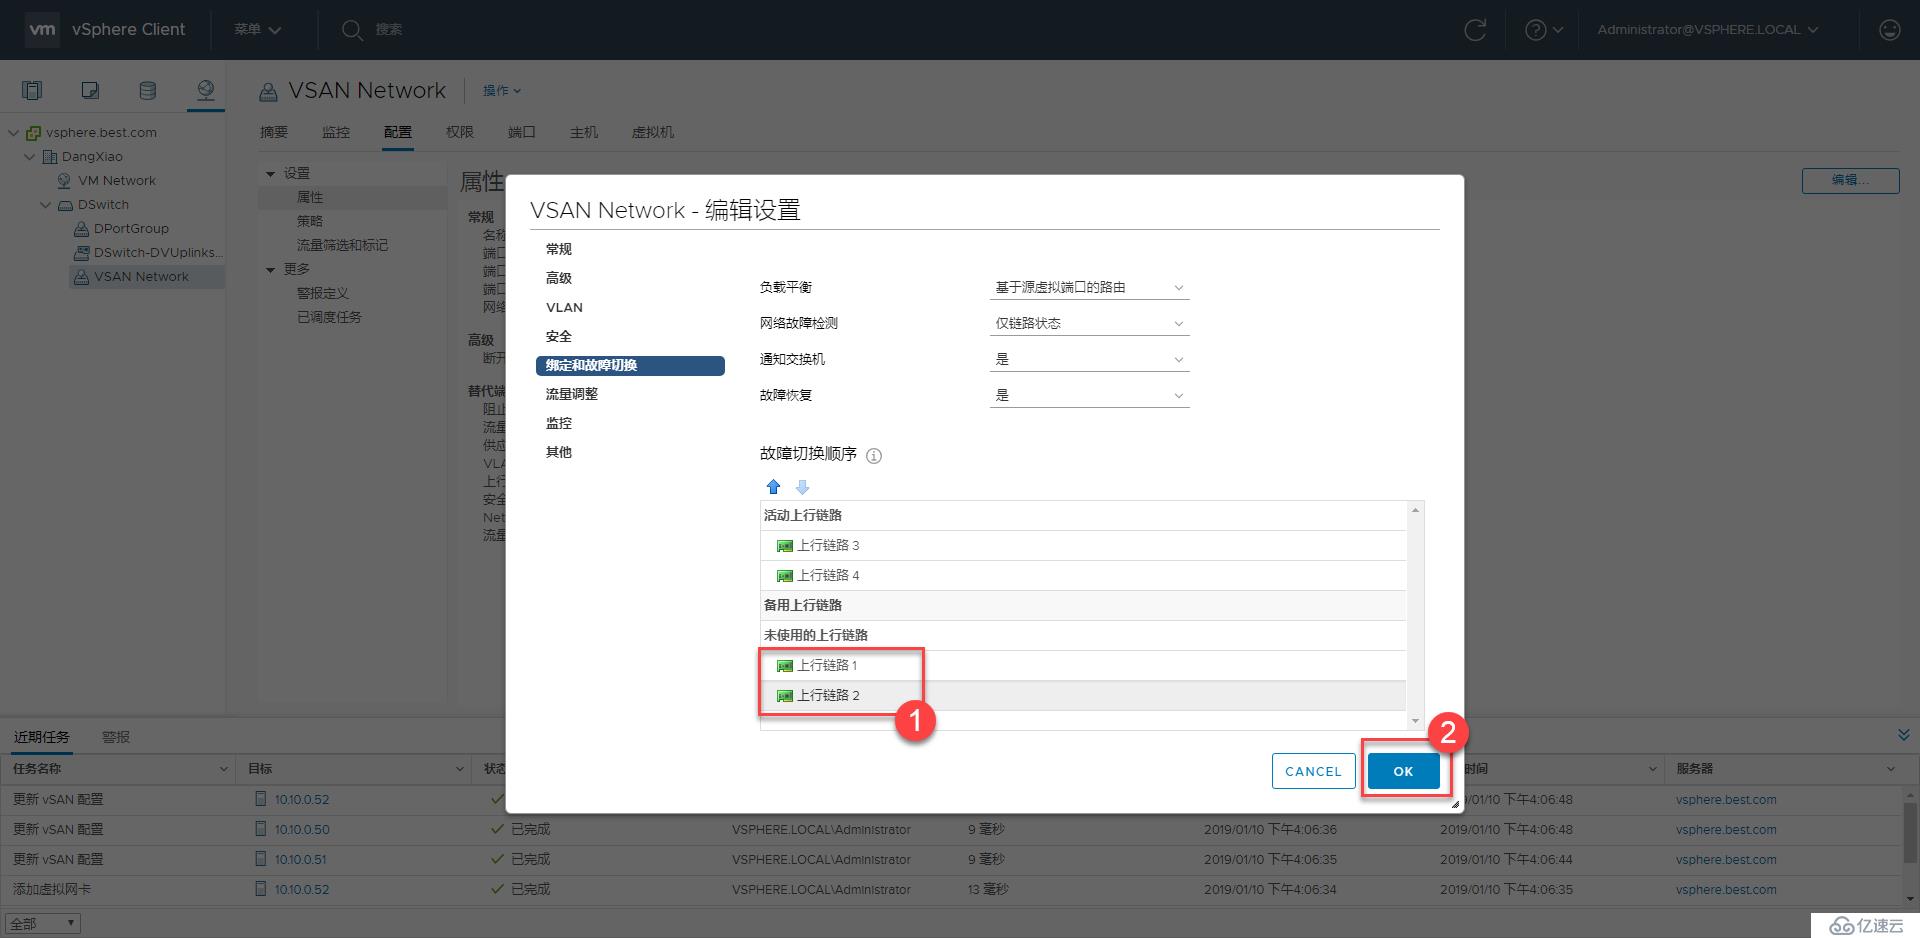The width and height of the screenshot is (1920, 938).
Task: Open 10.10.0.51 target link
Action: (301, 859)
